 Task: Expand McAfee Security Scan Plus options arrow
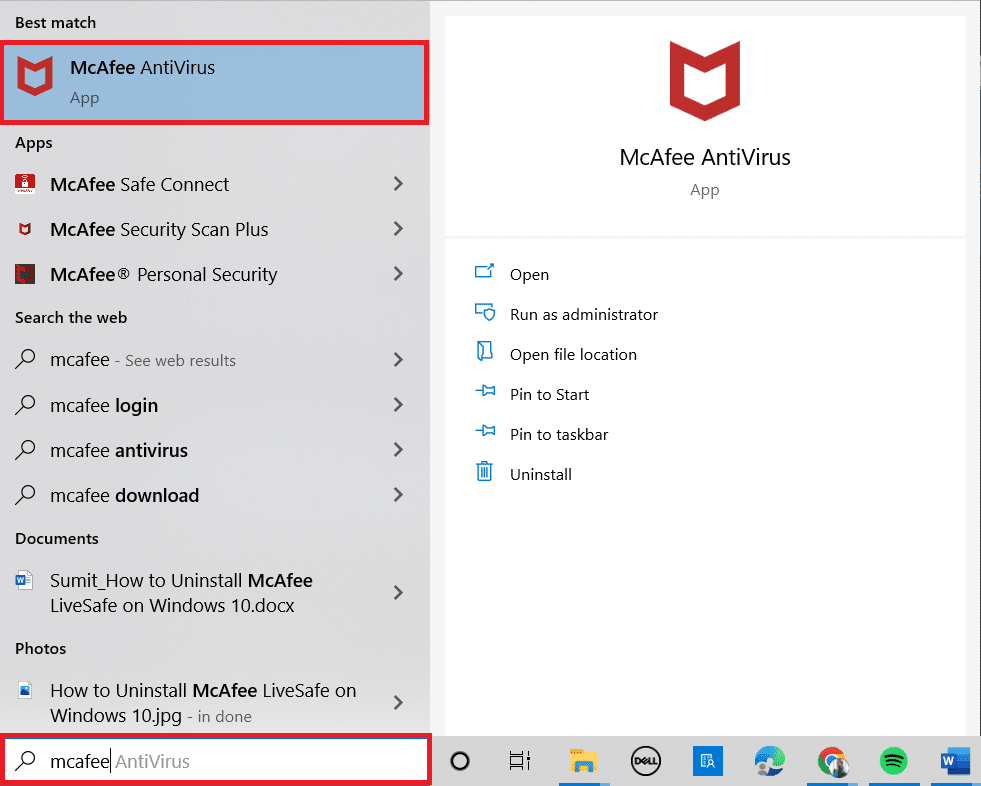point(398,228)
